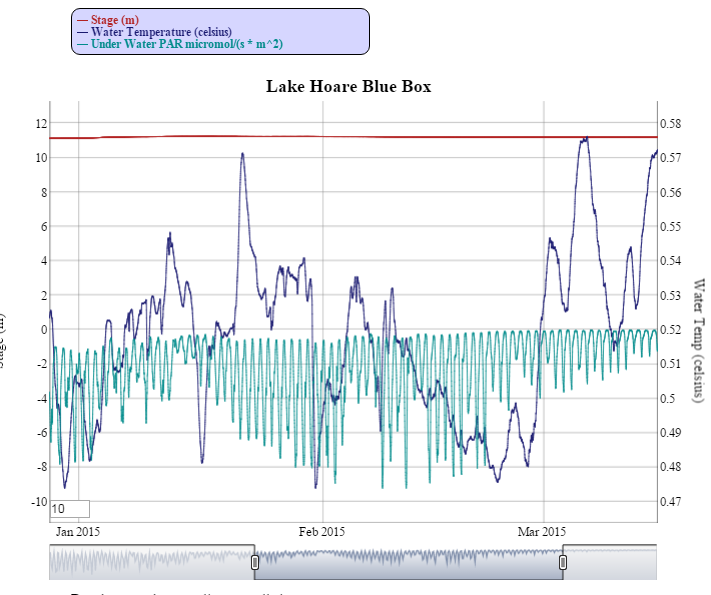Click the 0.47 tick label on the right axis

coord(673,501)
